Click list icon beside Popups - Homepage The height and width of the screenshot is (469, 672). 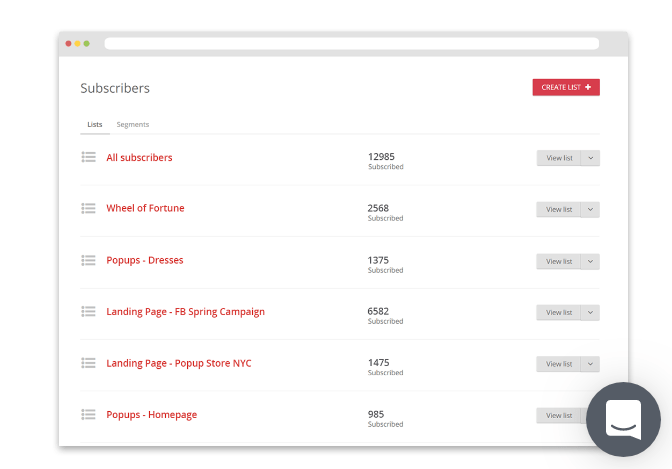(x=88, y=414)
